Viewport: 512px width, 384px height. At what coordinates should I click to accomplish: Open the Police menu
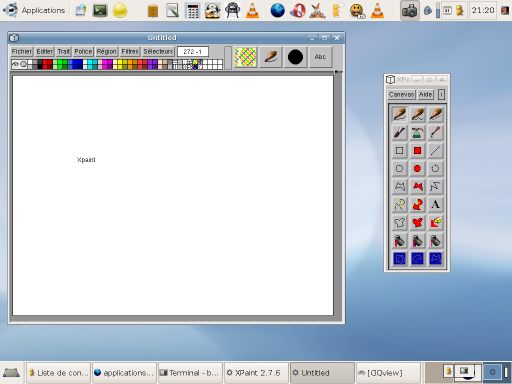tap(83, 51)
